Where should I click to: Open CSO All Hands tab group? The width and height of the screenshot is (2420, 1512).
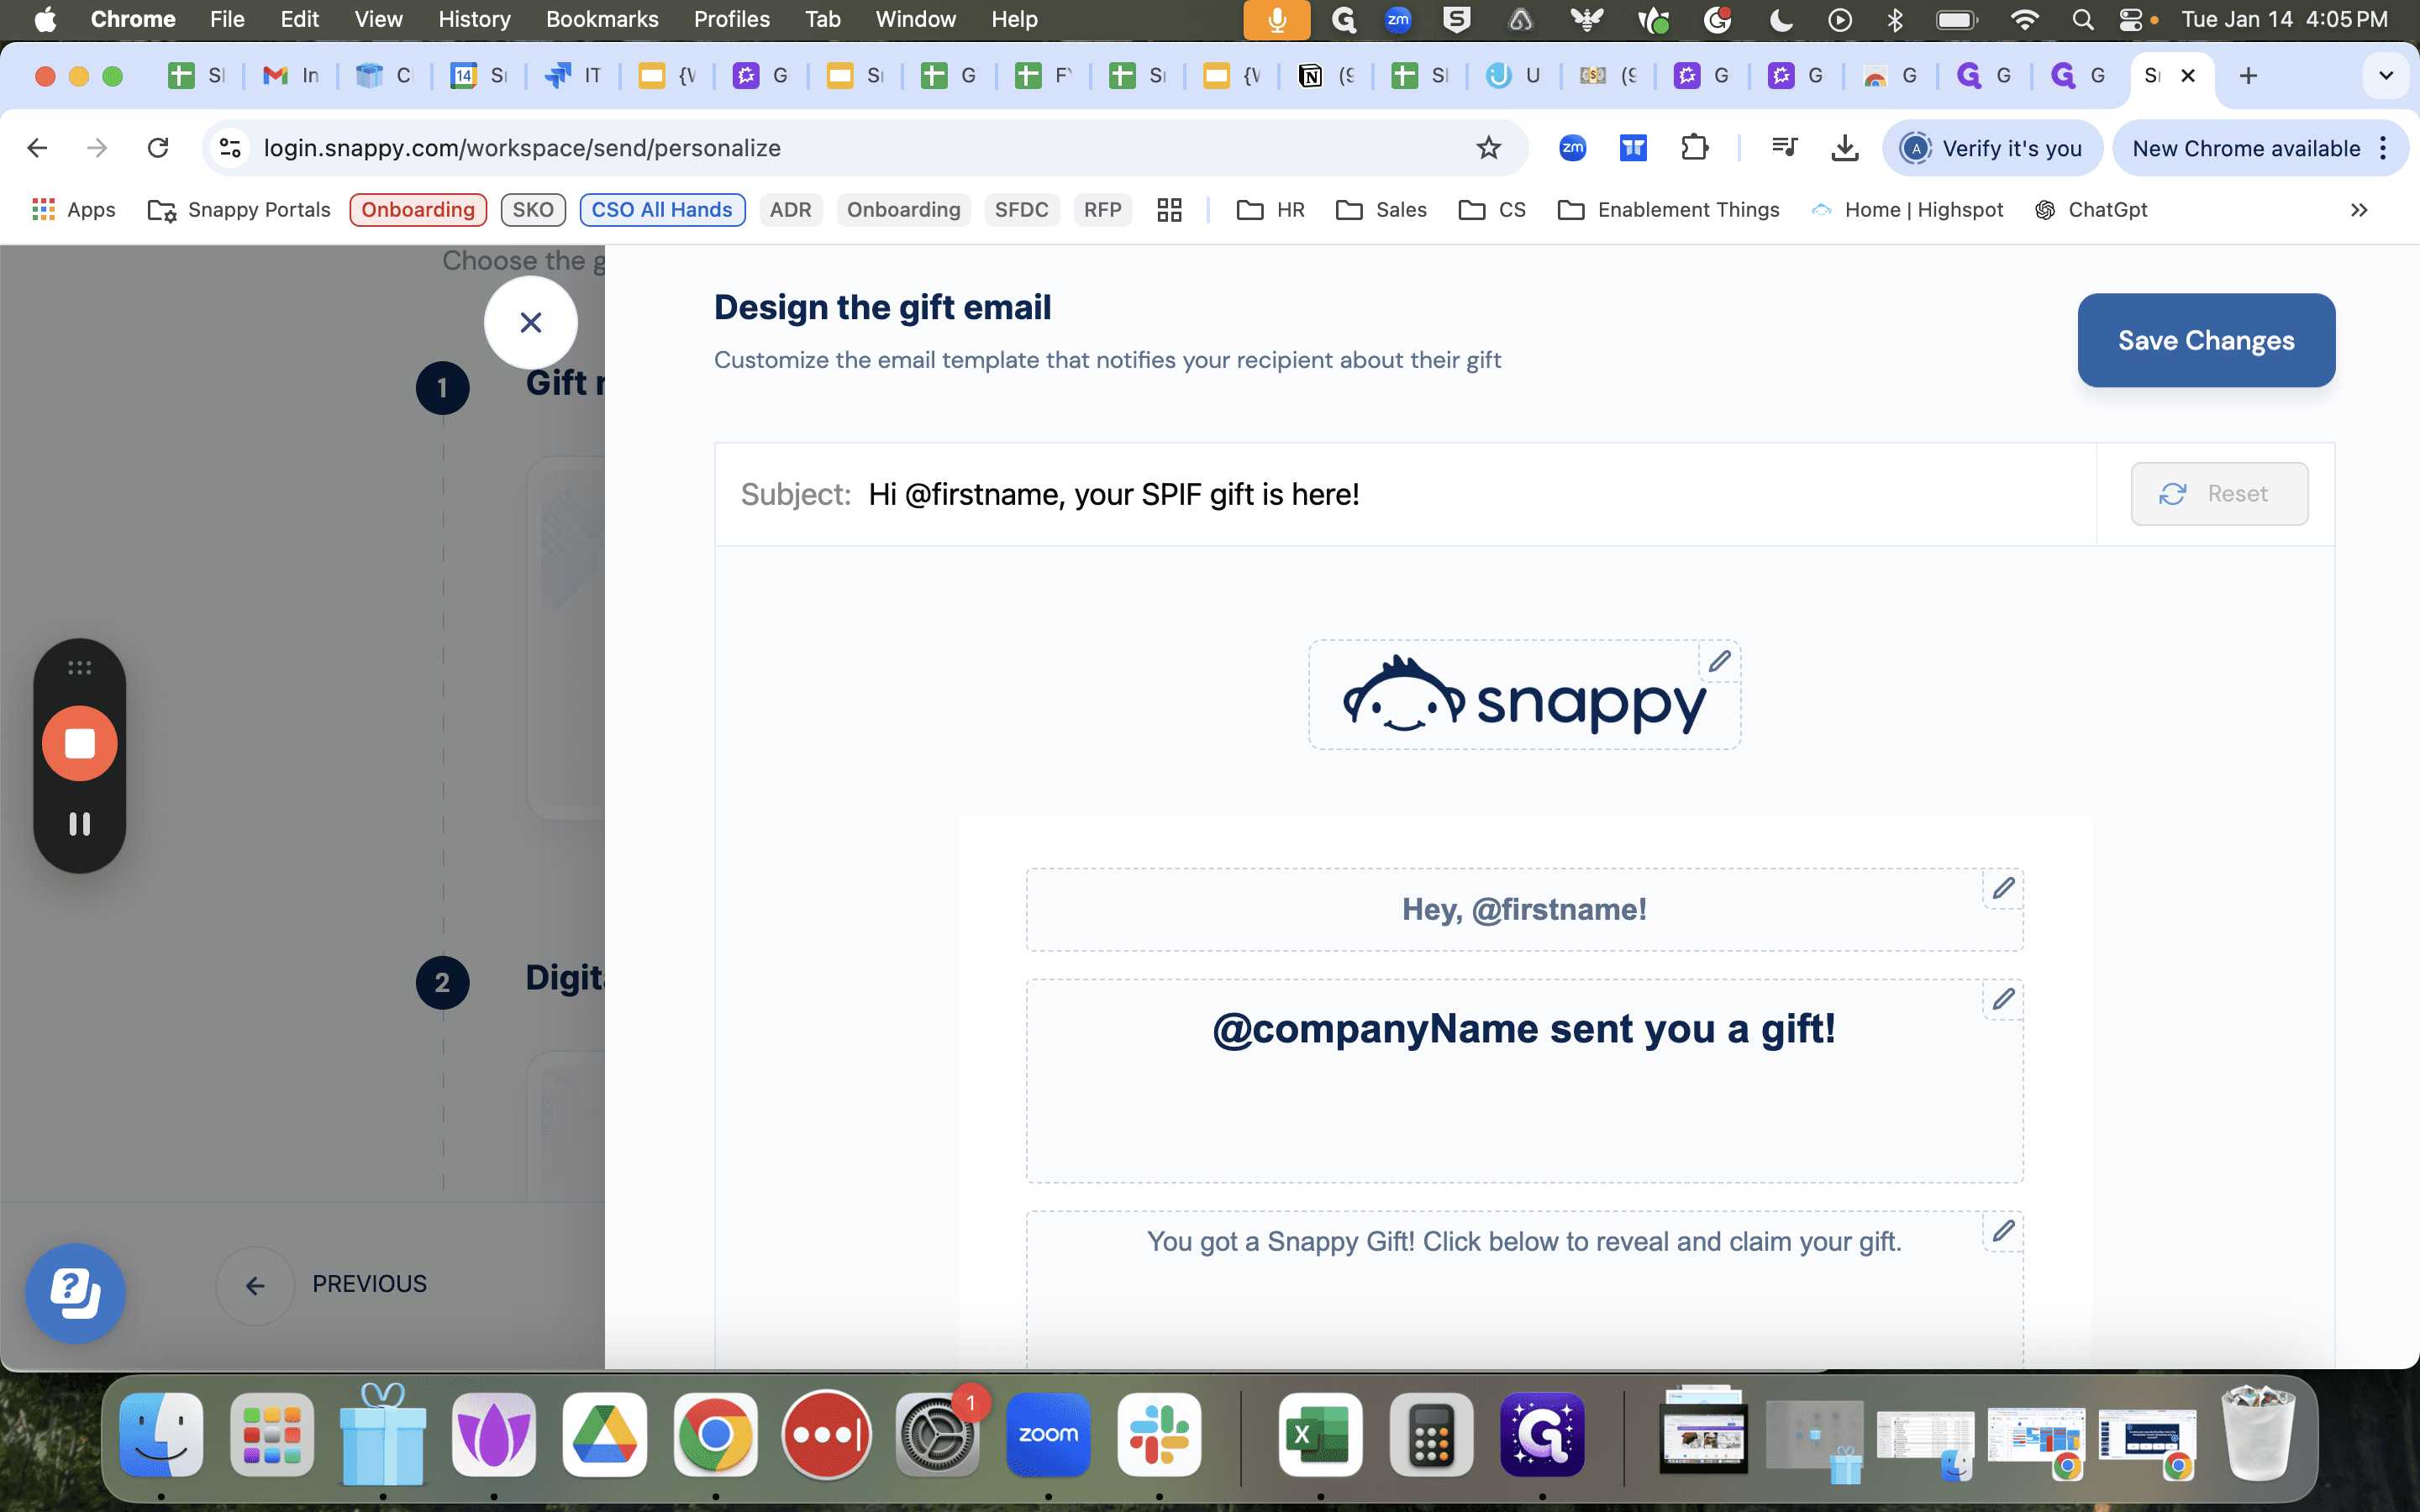click(662, 210)
